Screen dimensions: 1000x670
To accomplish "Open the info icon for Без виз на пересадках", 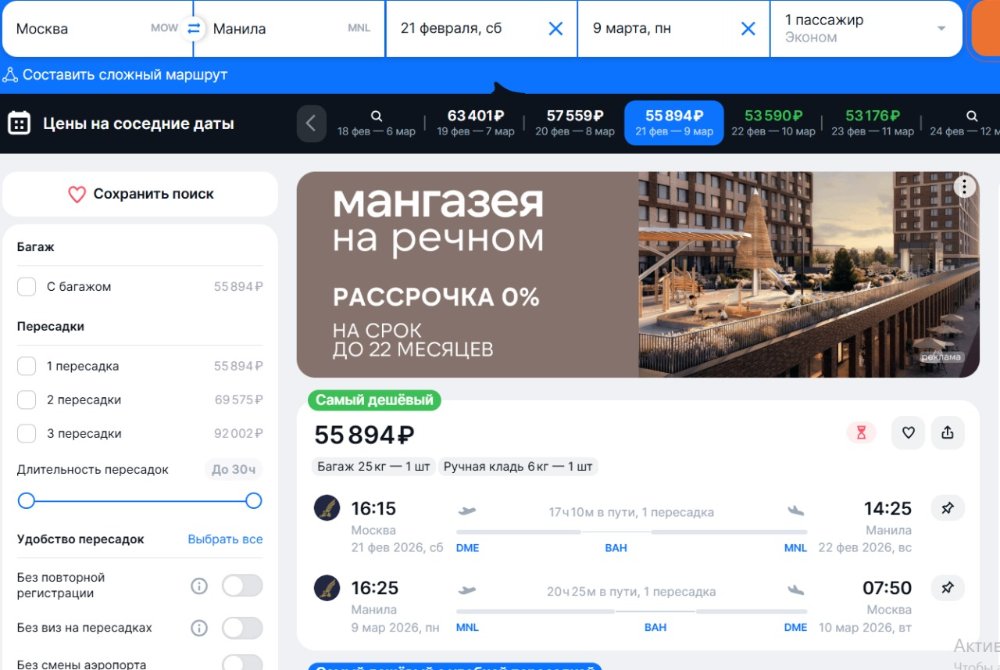I will [x=199, y=629].
